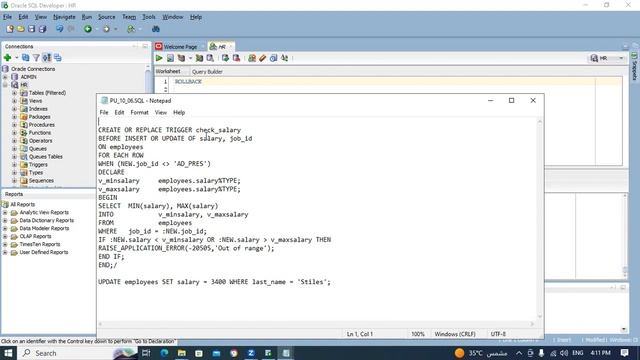Open SQL Developer's Tools menu

click(149, 17)
